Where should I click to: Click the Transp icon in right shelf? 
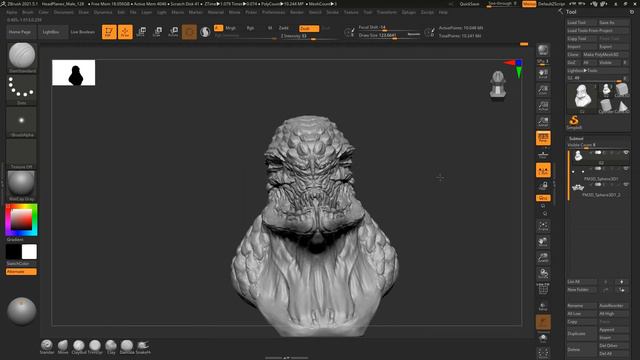tap(543, 306)
